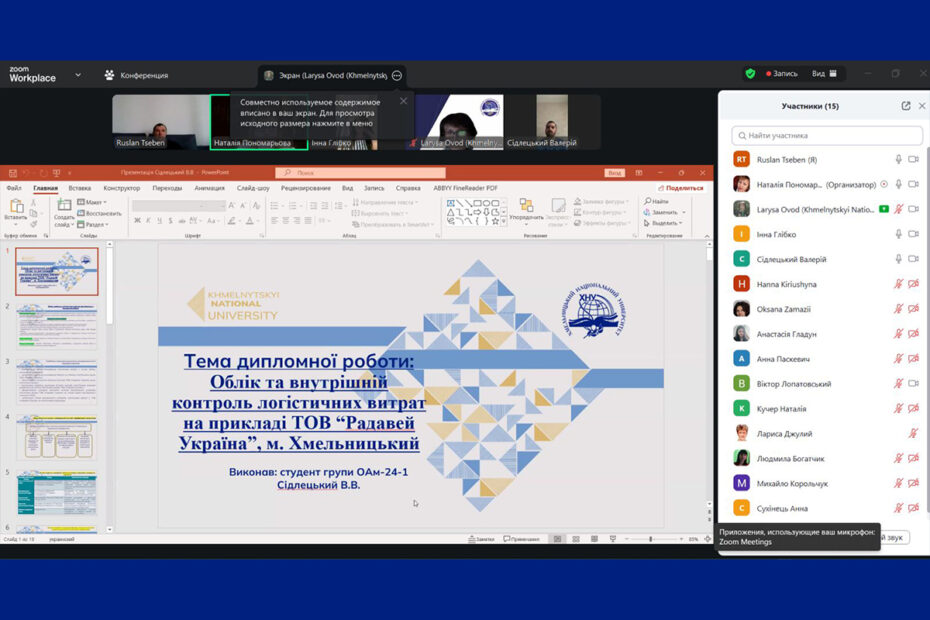Click Ruslan Tseben's microphone icon
Image resolution: width=930 pixels, height=620 pixels.
click(898, 159)
